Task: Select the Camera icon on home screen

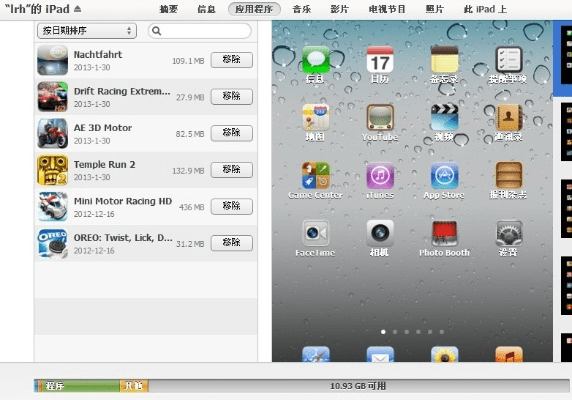Action: (380, 233)
